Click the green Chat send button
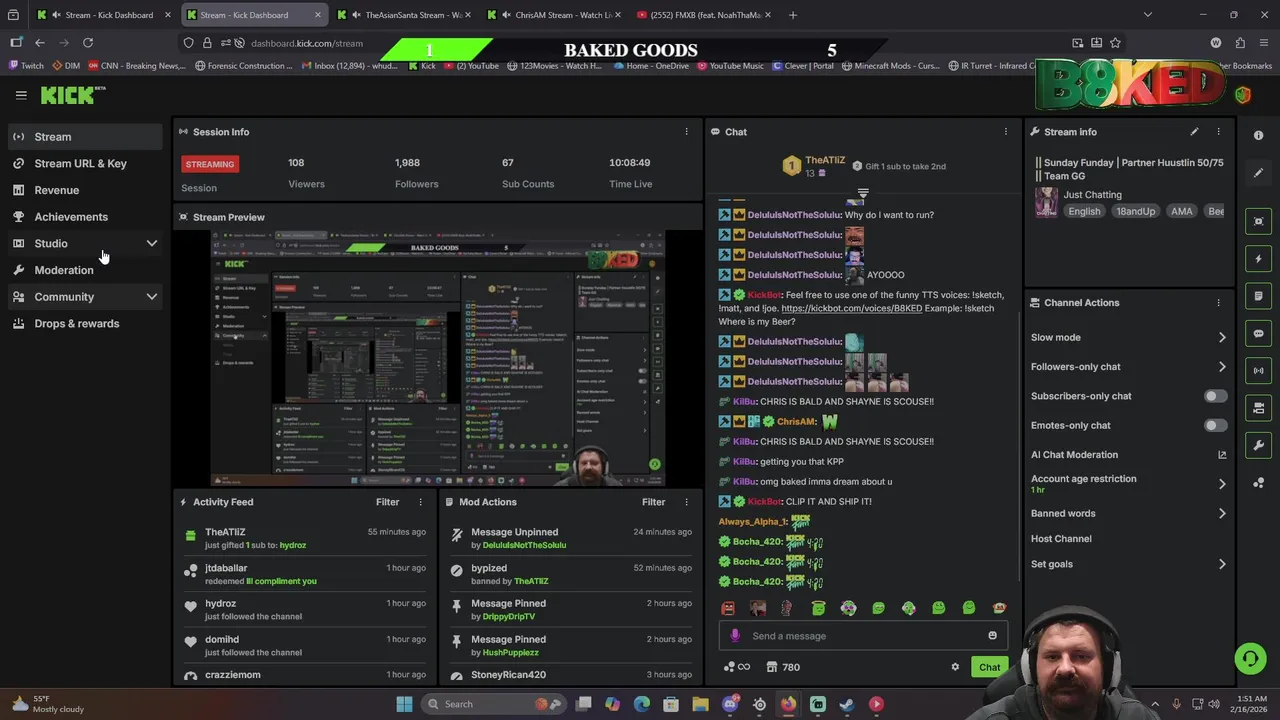This screenshot has height=720, width=1280. click(989, 667)
